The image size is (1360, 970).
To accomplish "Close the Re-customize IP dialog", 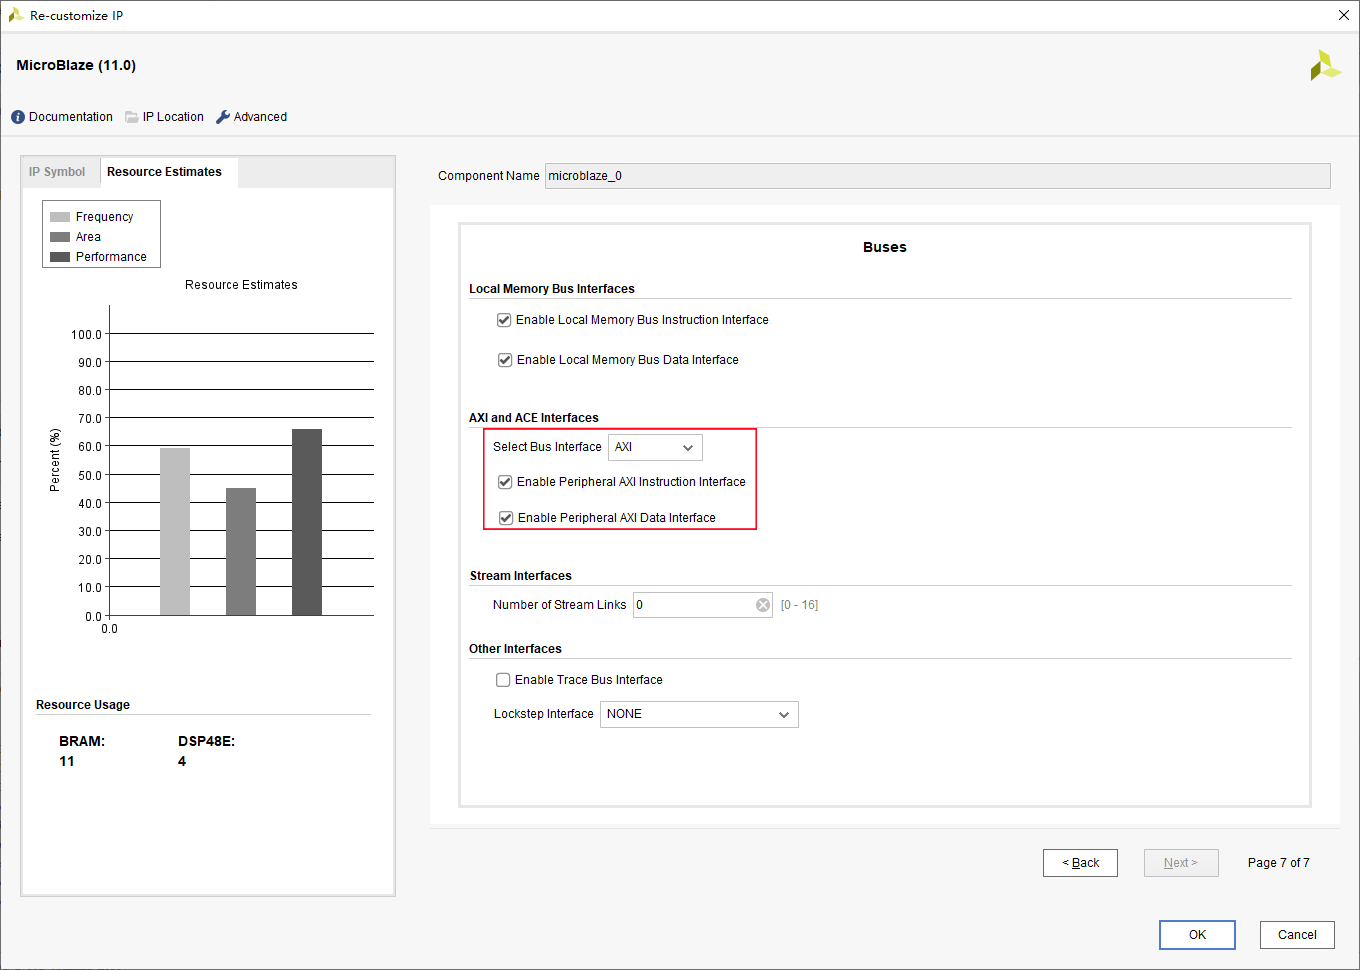I will tap(1344, 15).
